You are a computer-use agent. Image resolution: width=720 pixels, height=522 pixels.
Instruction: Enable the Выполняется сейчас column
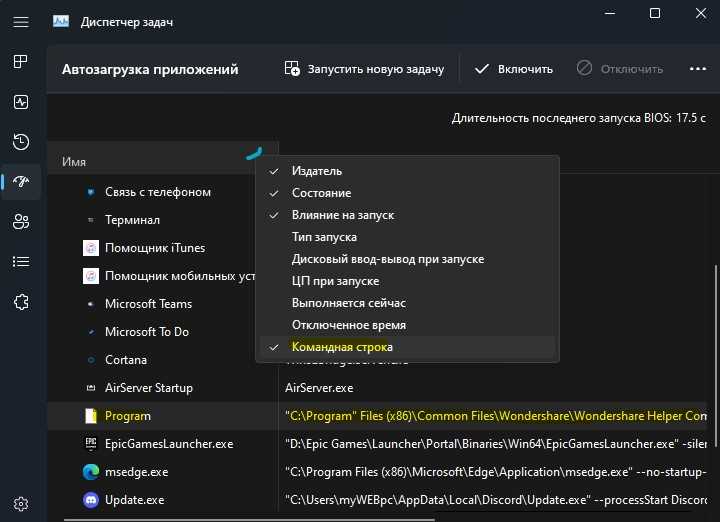coord(407,303)
